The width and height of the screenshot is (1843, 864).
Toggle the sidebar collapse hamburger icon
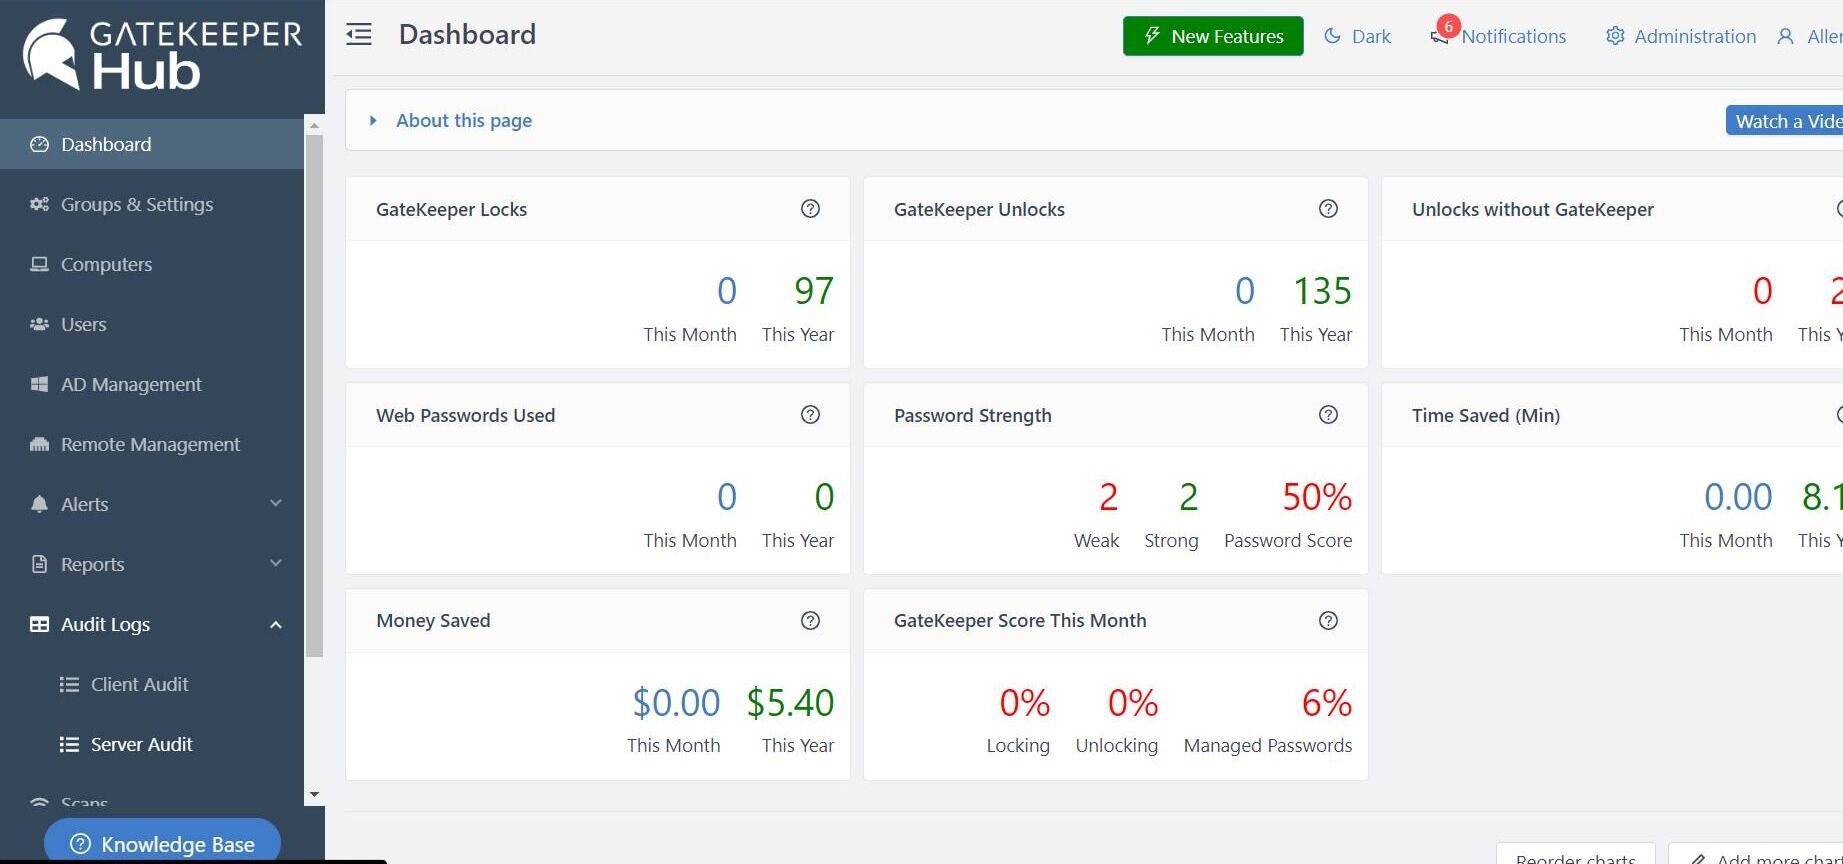(x=359, y=35)
